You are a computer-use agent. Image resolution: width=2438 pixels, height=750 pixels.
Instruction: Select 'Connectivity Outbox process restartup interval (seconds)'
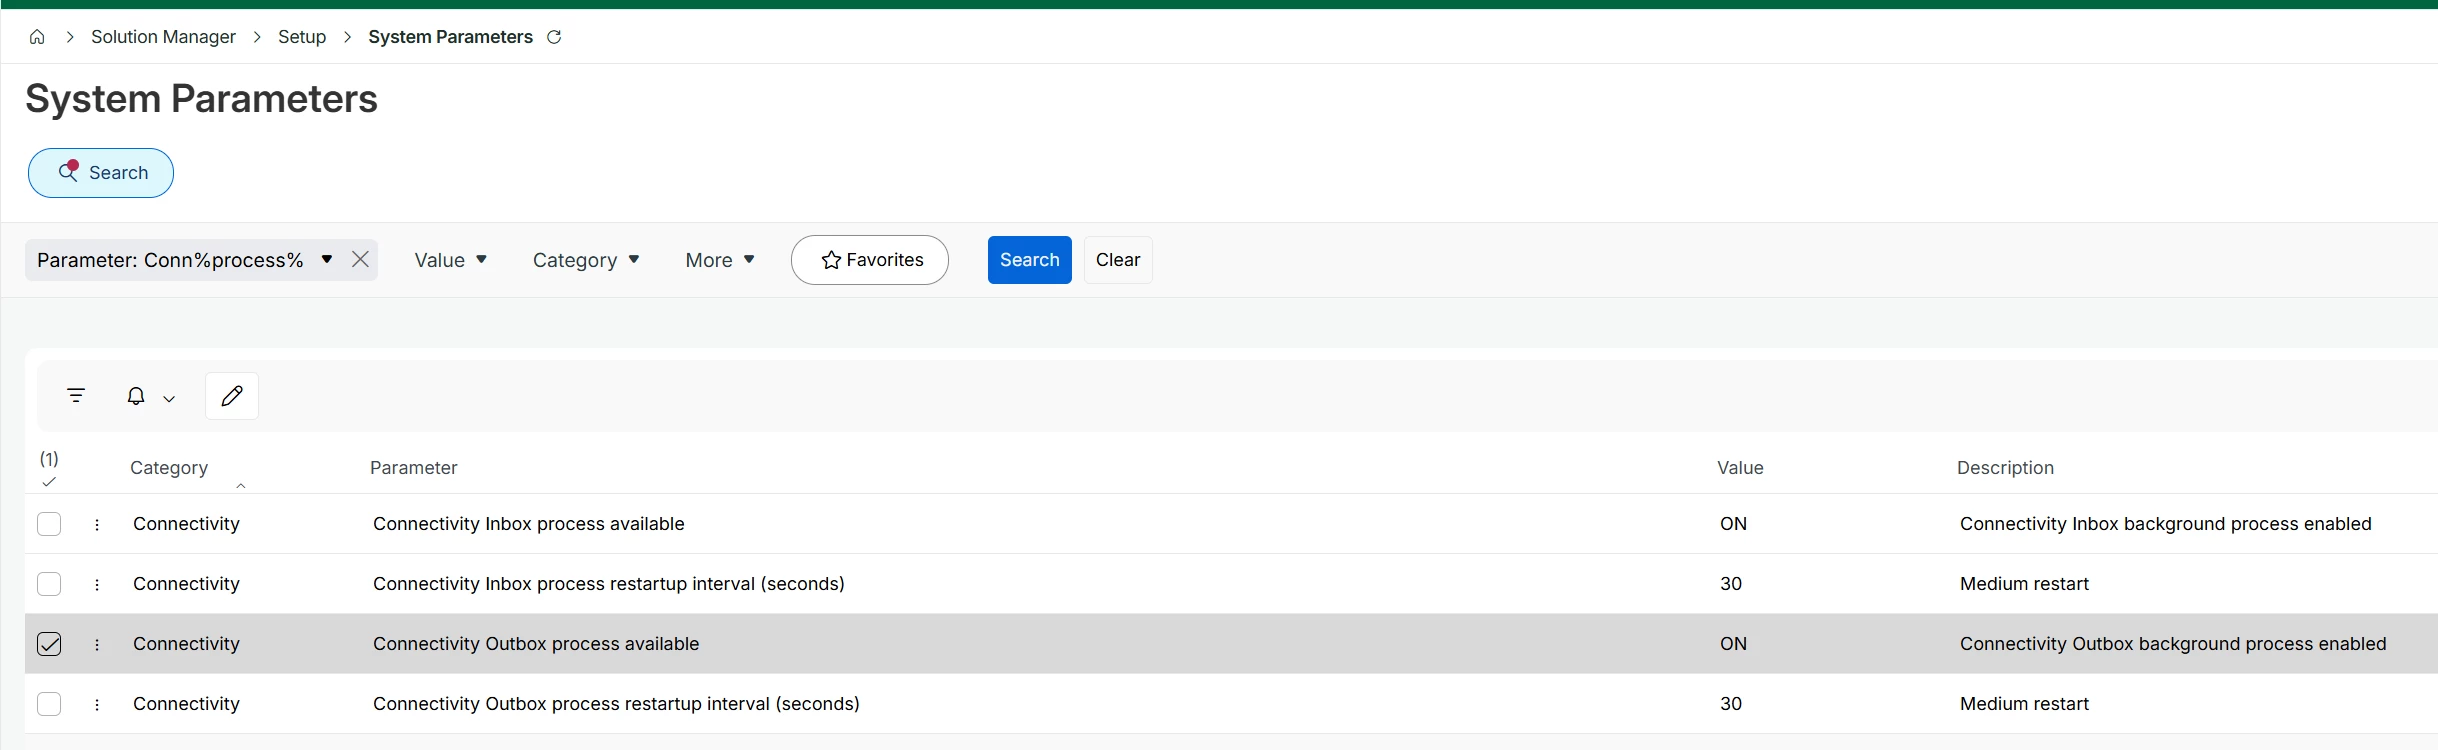[x=616, y=704]
